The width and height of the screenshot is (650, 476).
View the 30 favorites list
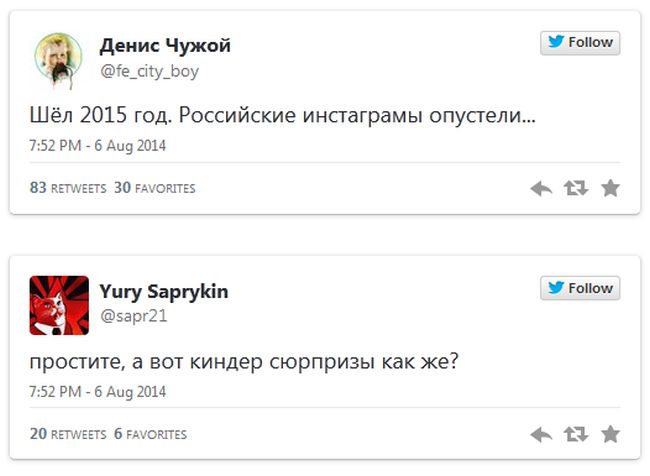(x=154, y=188)
